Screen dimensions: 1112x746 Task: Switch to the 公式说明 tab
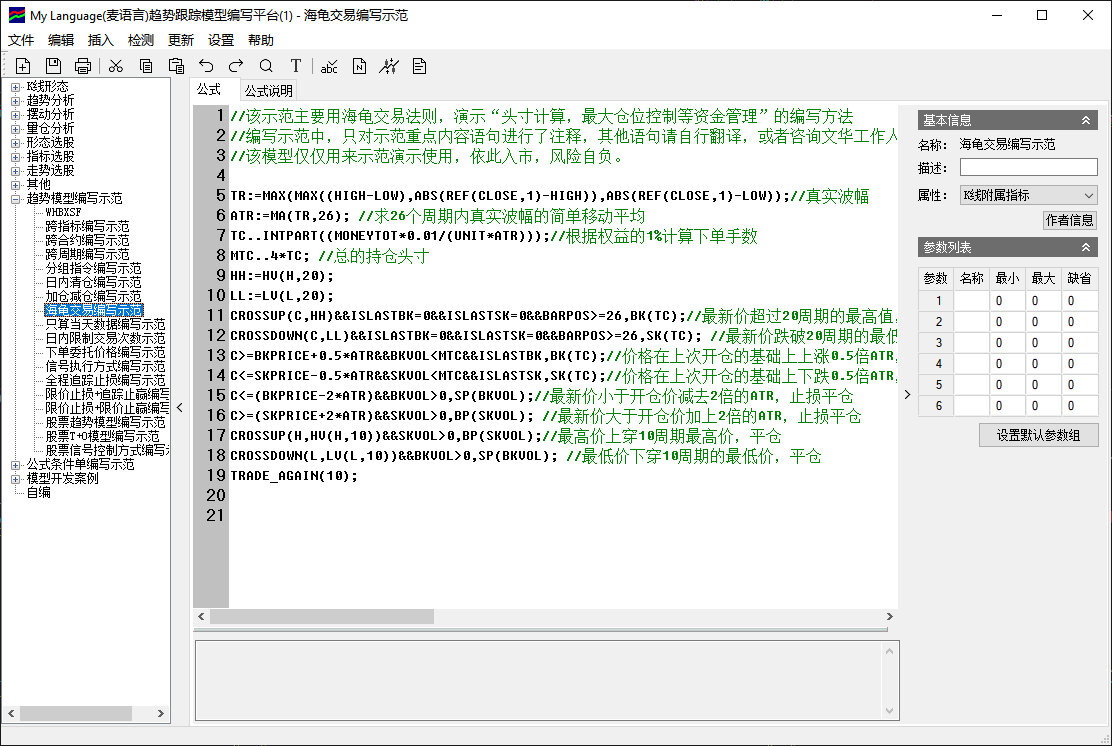[269, 91]
